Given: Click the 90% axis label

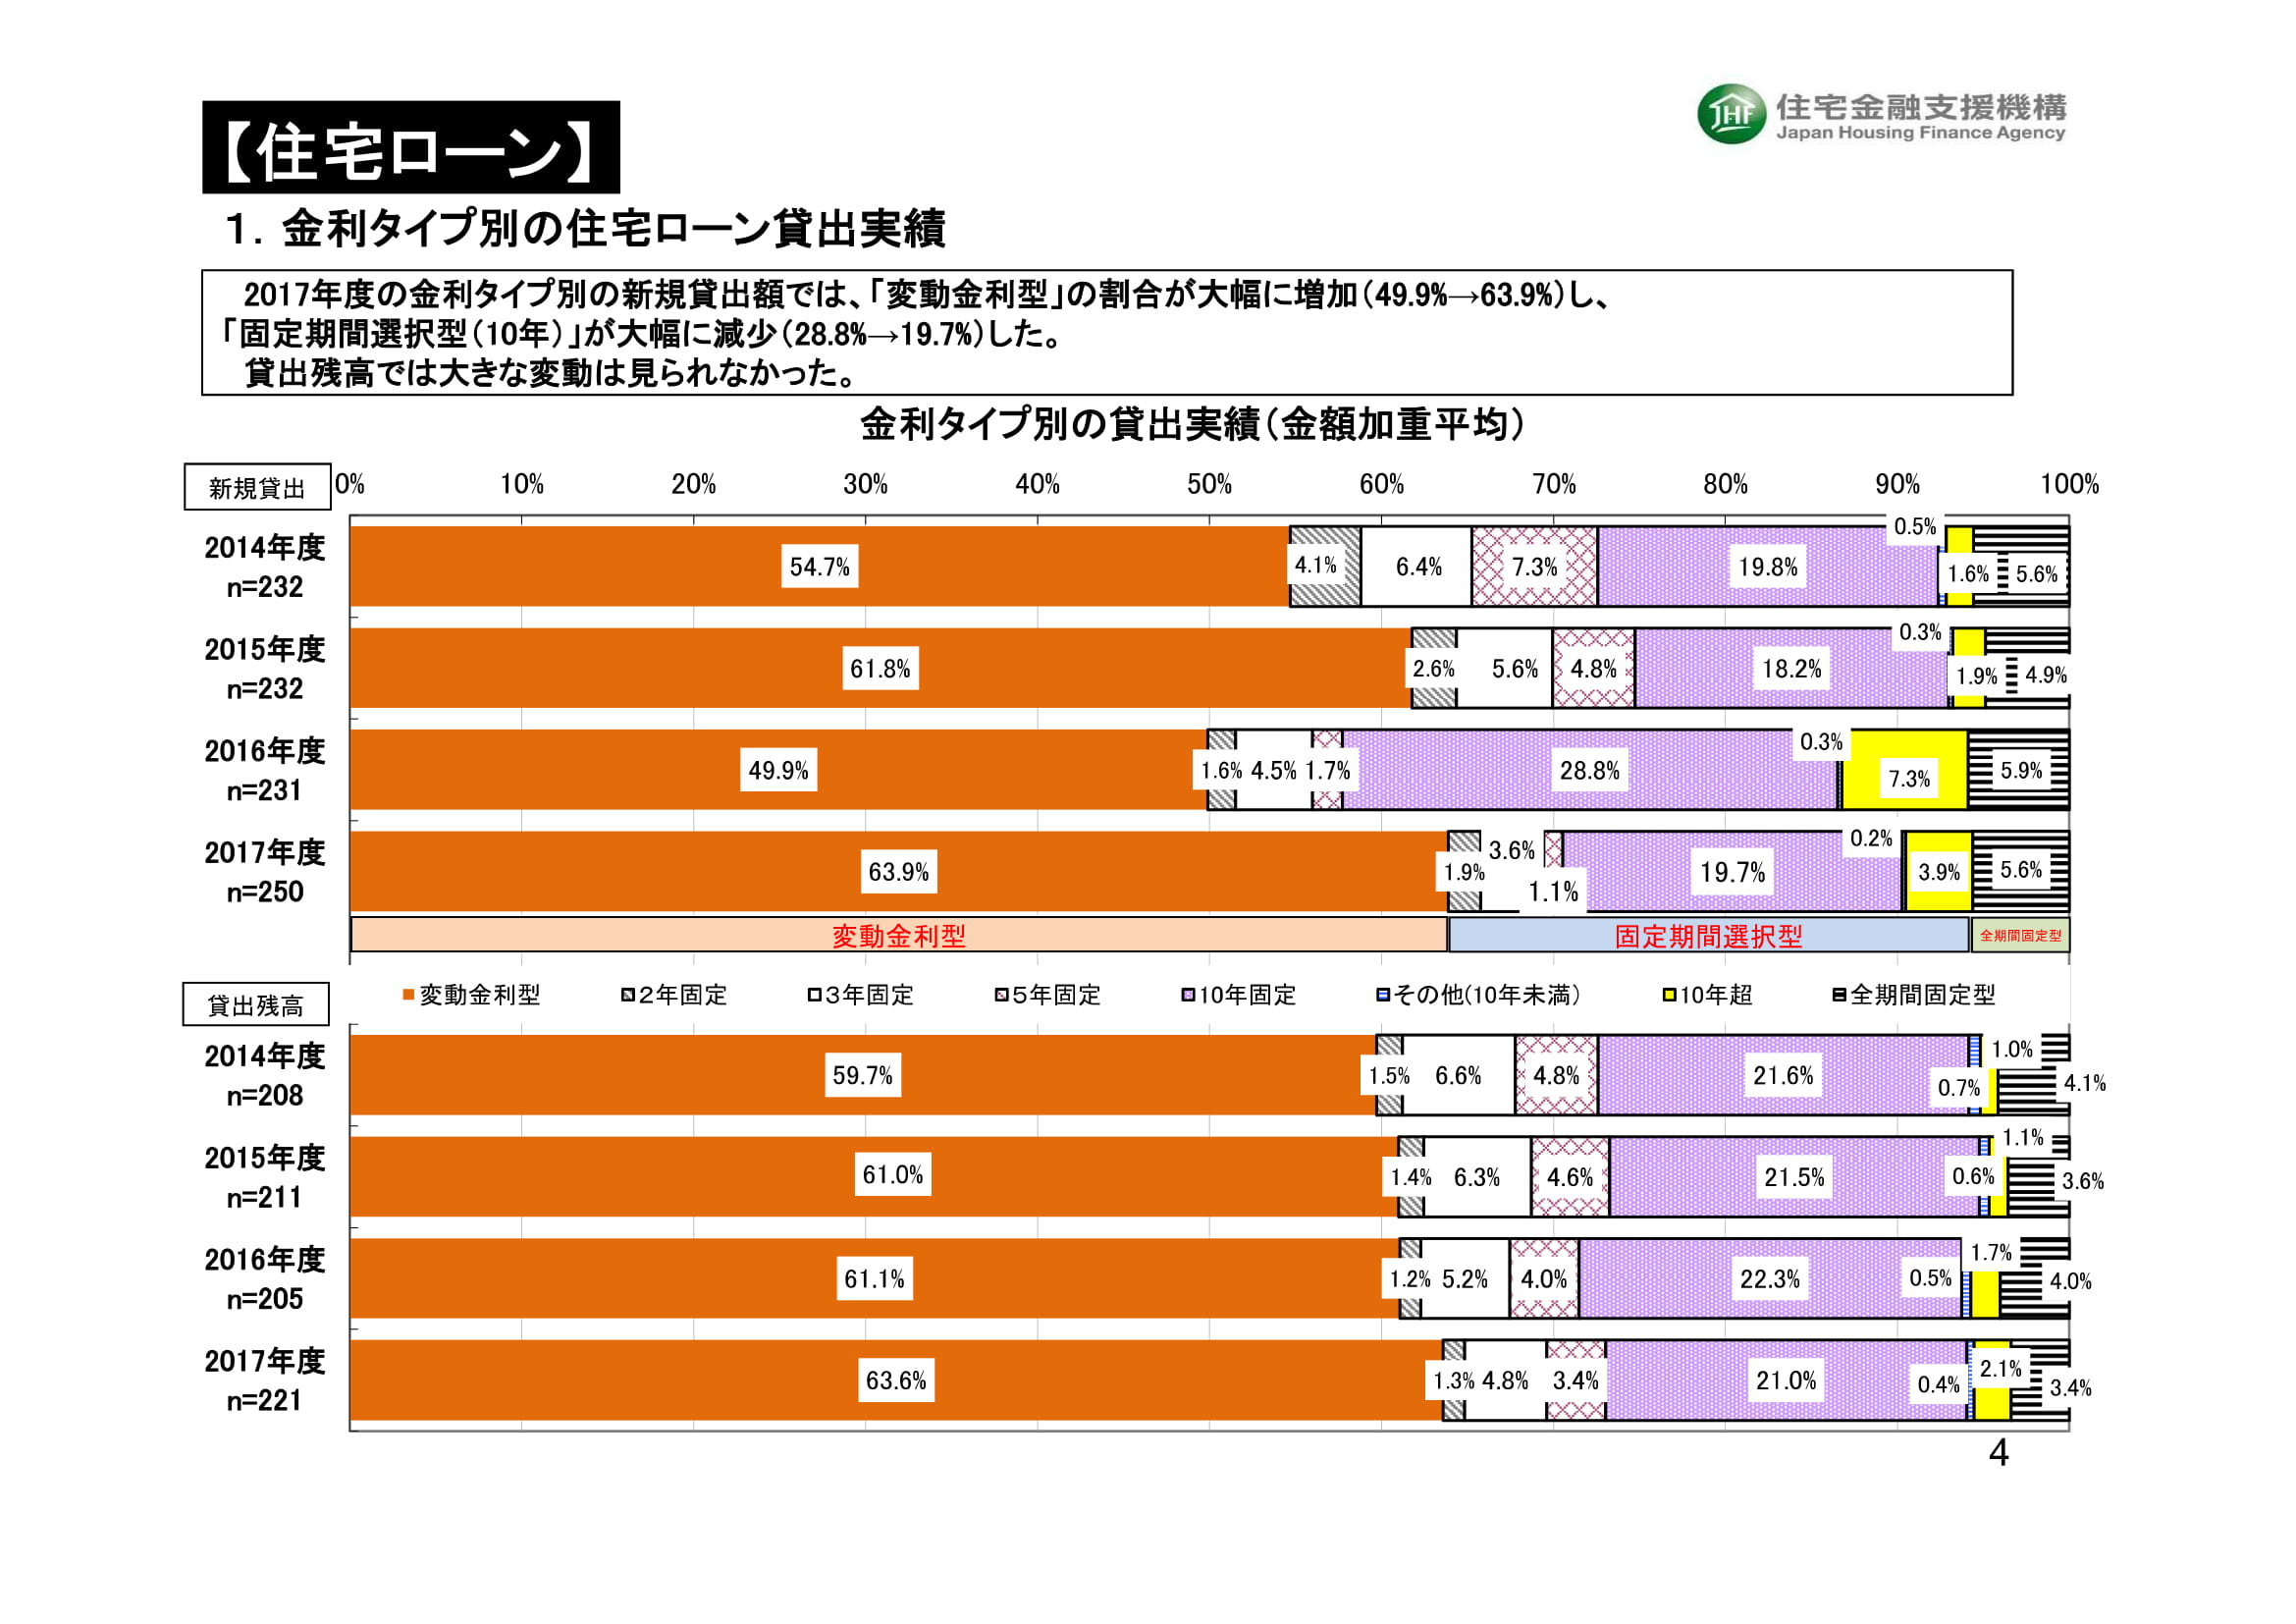Looking at the screenshot, I should point(1897,485).
